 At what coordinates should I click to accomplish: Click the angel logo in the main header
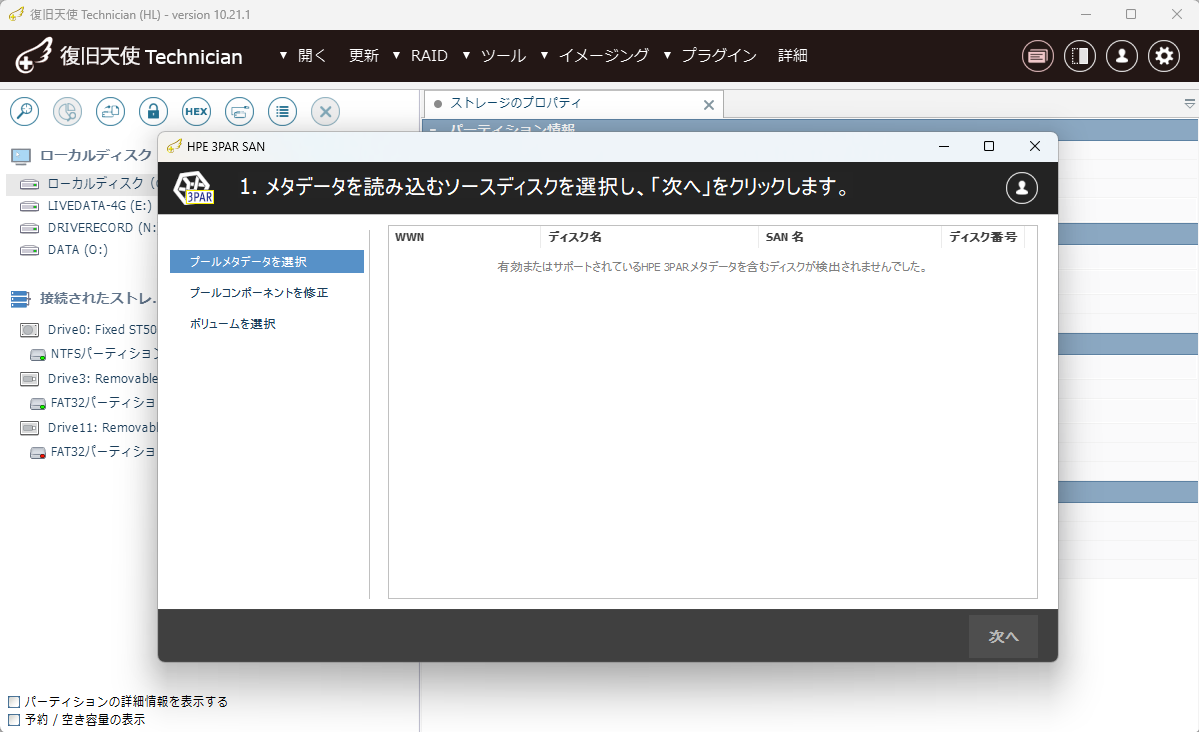(34, 56)
